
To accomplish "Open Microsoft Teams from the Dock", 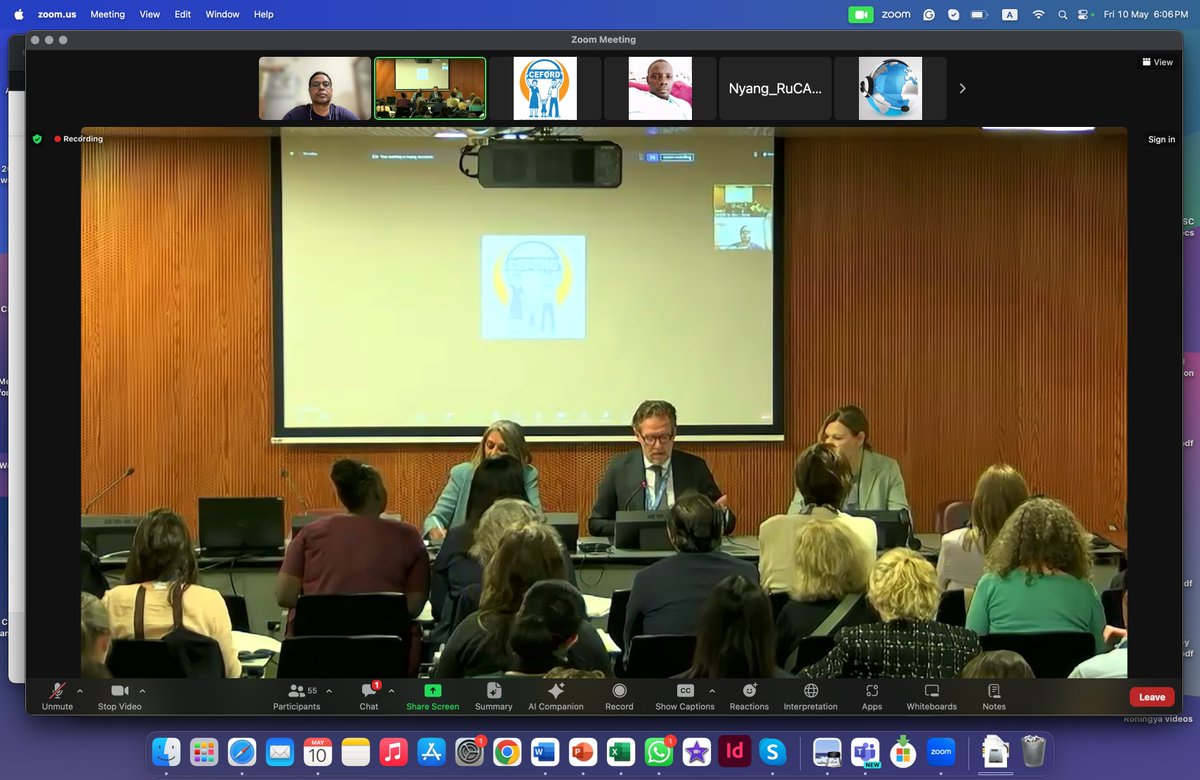I will point(864,752).
